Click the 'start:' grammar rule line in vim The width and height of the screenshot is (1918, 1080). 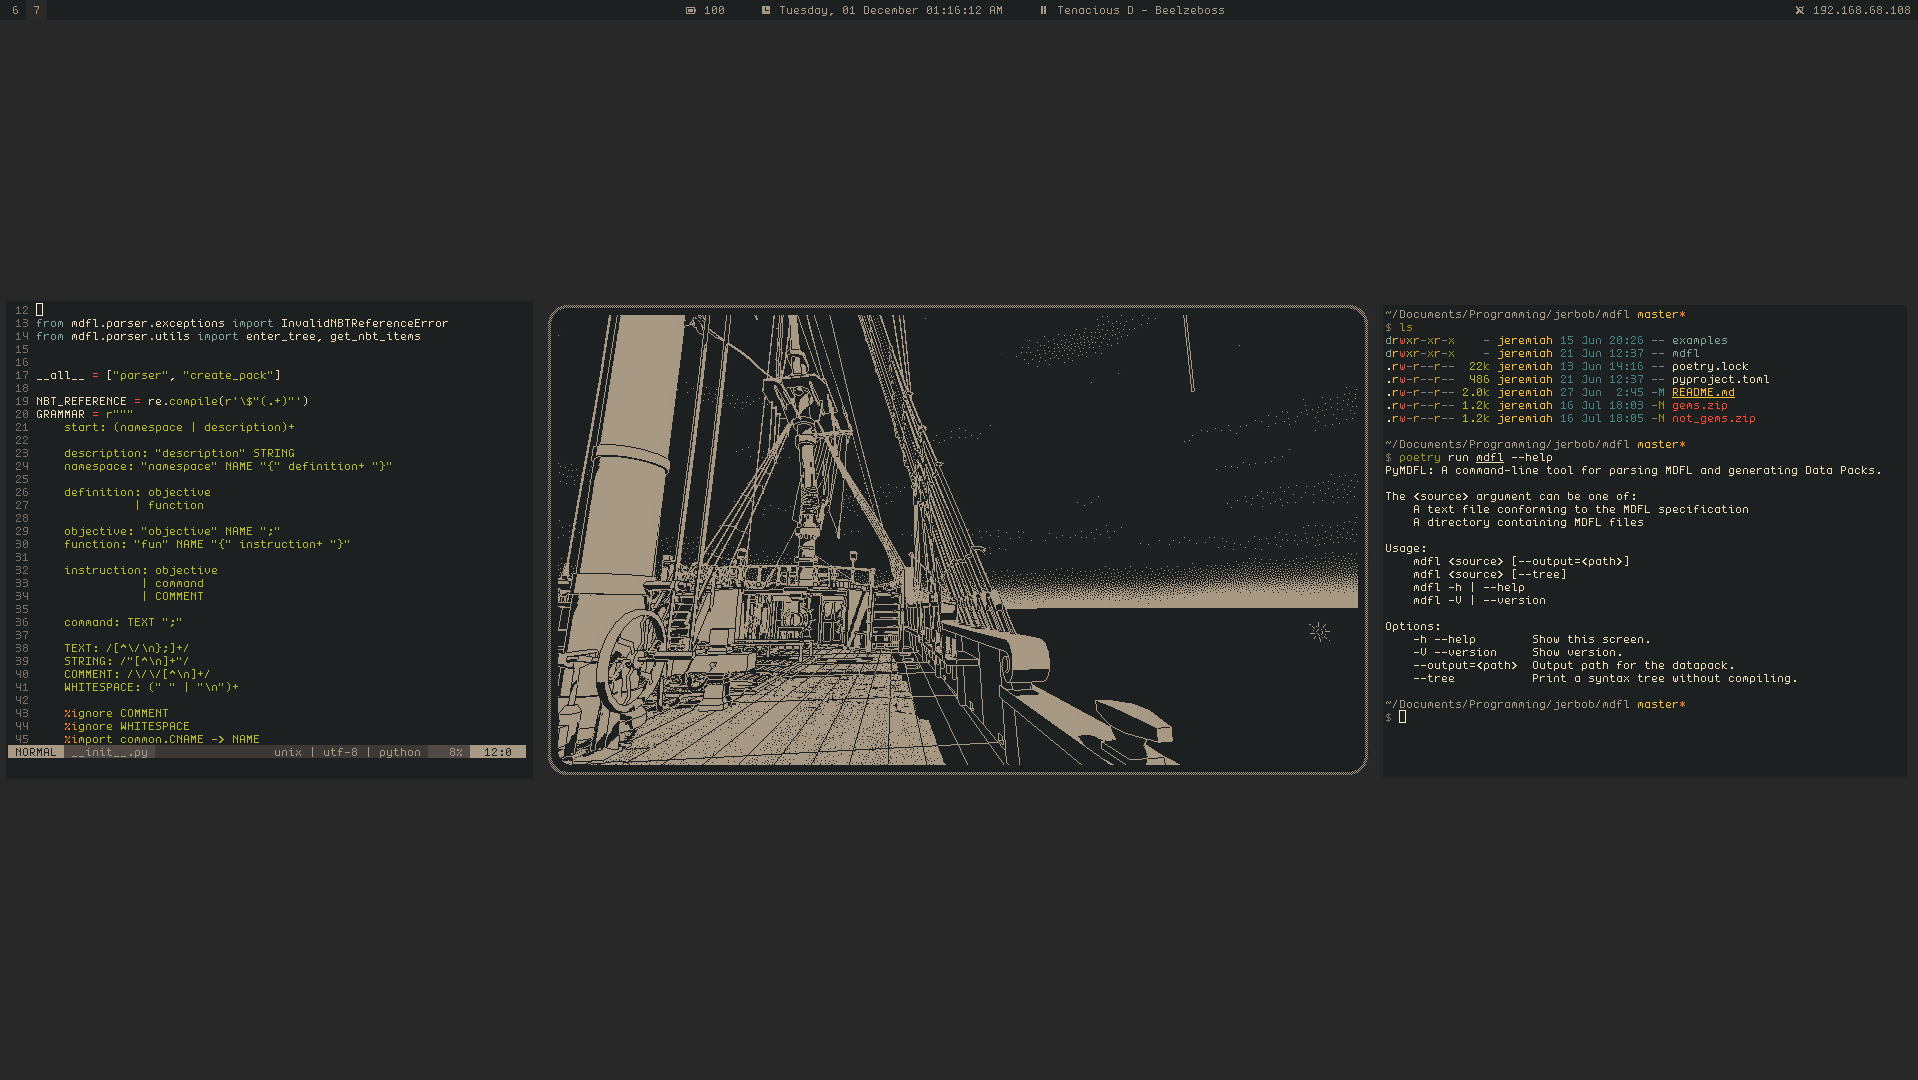point(179,427)
